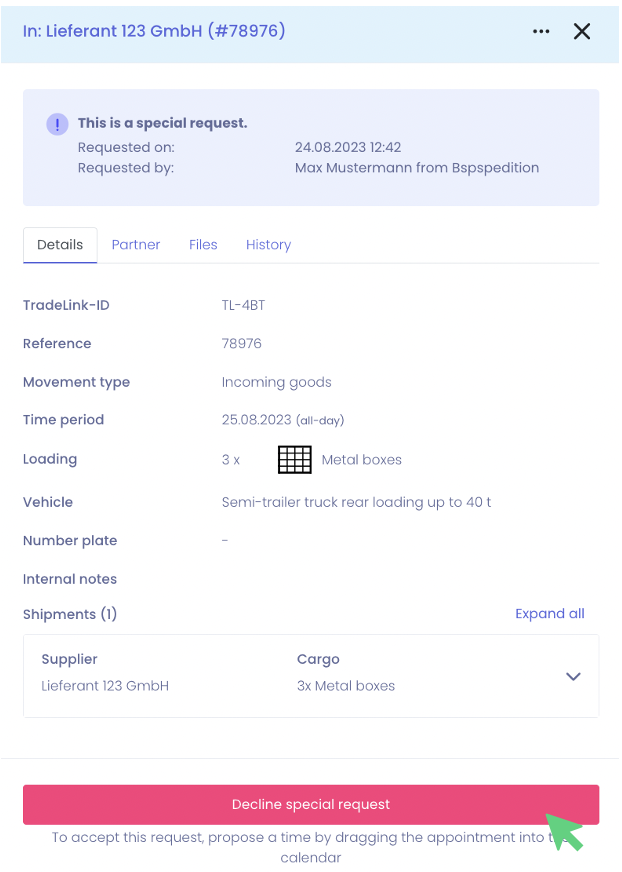Open the three-dots more options menu
The width and height of the screenshot is (622, 872).
tap(541, 31)
